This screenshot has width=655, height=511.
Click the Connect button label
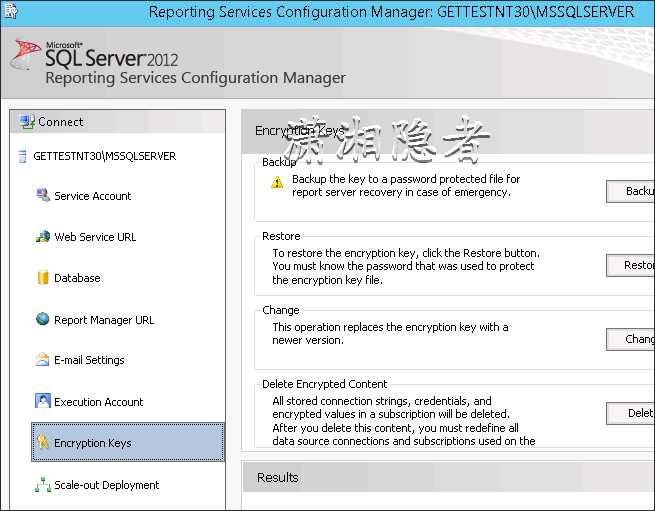pyautogui.click(x=61, y=122)
